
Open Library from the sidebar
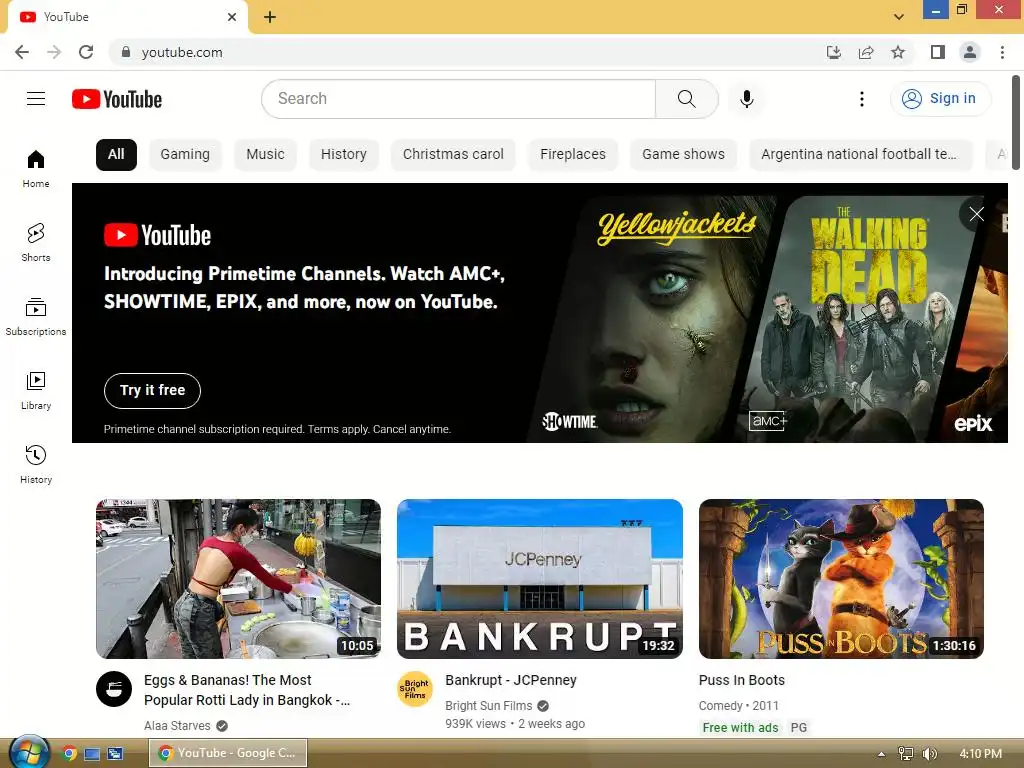(x=36, y=391)
